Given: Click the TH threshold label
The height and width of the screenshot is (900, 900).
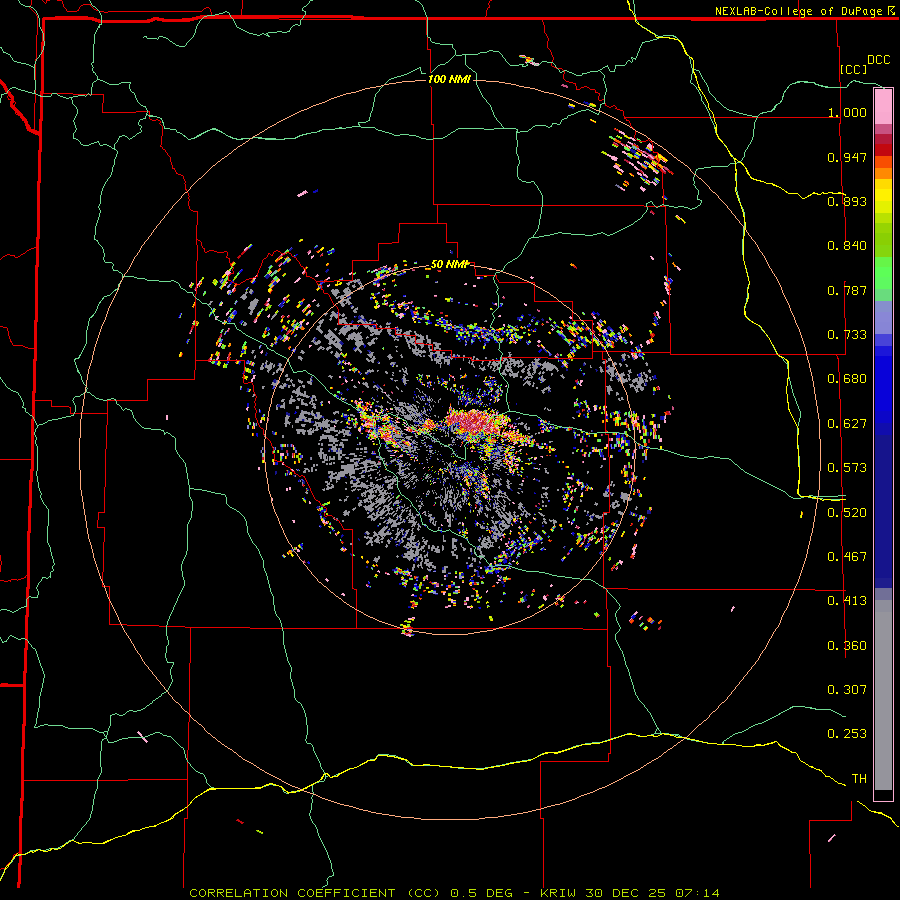Looking at the screenshot, I should point(859,779).
